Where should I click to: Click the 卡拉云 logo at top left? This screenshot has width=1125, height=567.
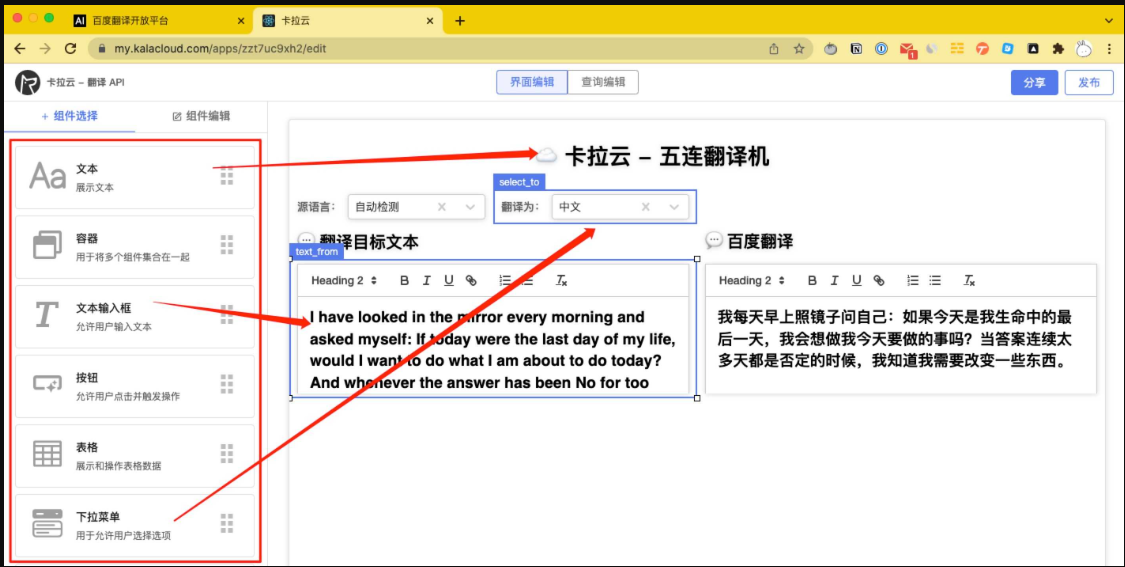27,83
